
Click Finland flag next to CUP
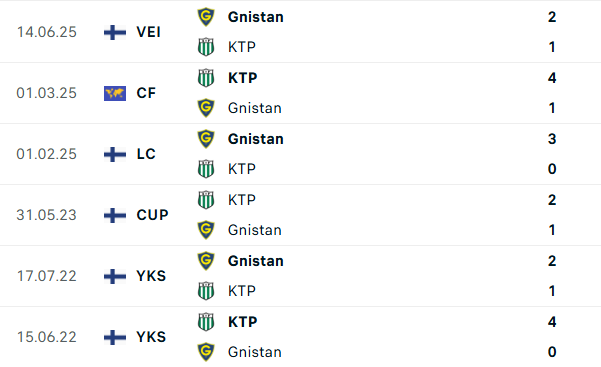pos(115,215)
